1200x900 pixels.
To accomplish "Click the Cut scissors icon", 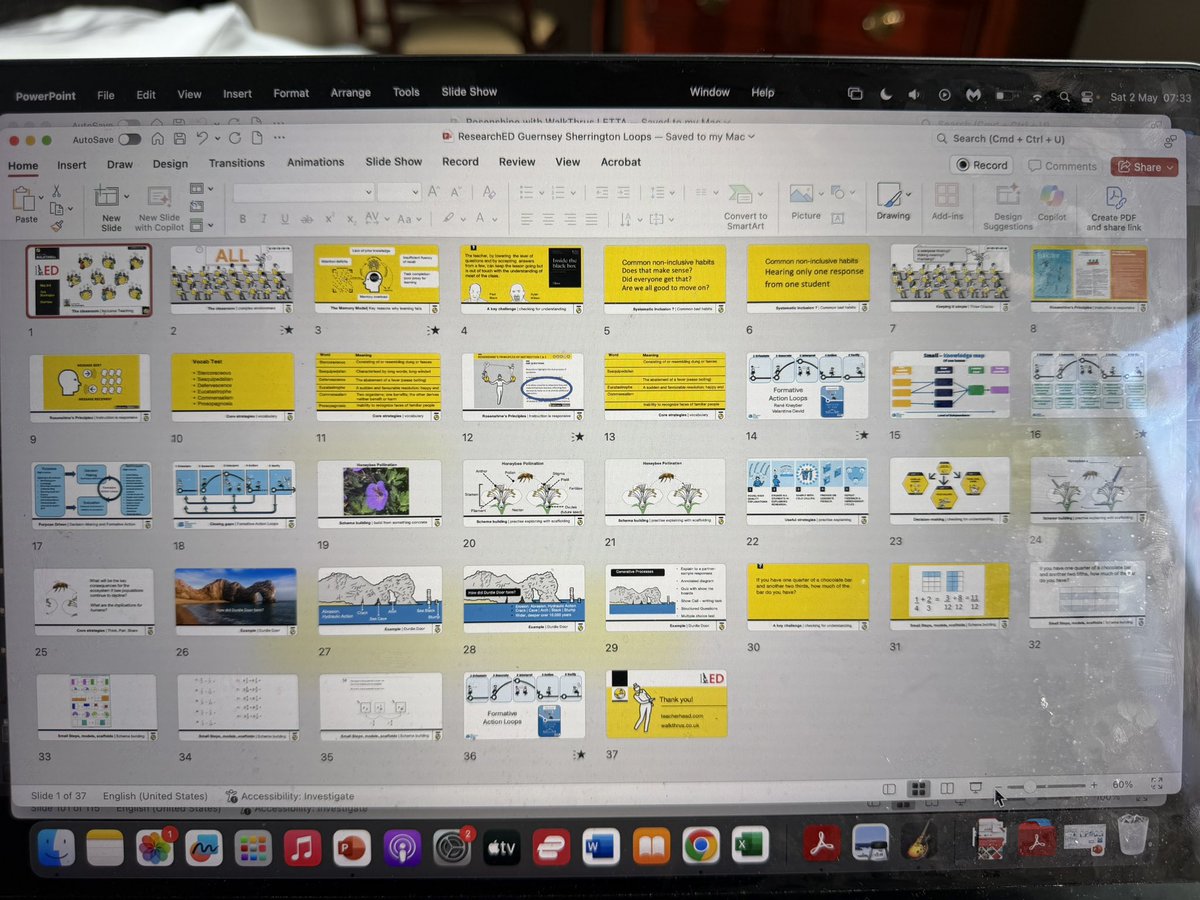I will tap(57, 190).
